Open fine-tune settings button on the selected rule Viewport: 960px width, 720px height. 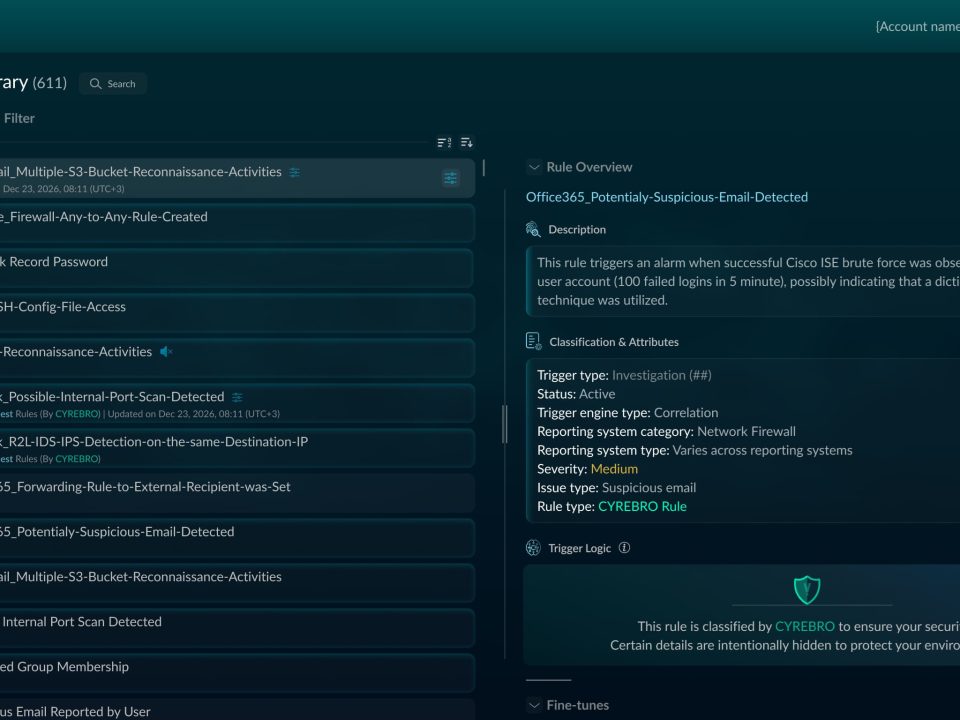pyautogui.click(x=451, y=178)
